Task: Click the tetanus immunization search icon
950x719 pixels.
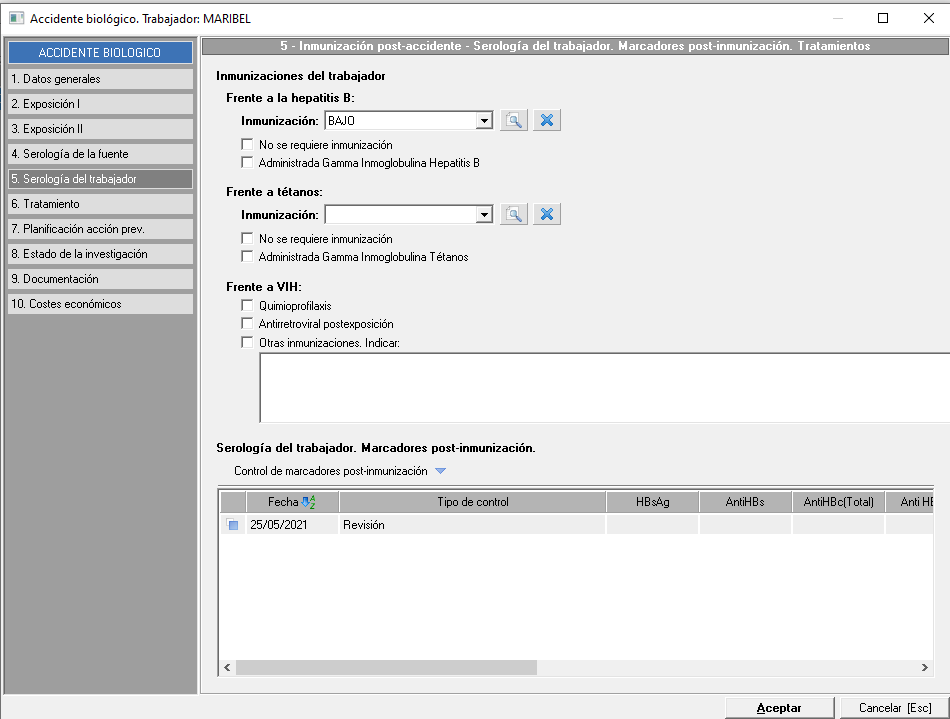Action: tap(514, 214)
